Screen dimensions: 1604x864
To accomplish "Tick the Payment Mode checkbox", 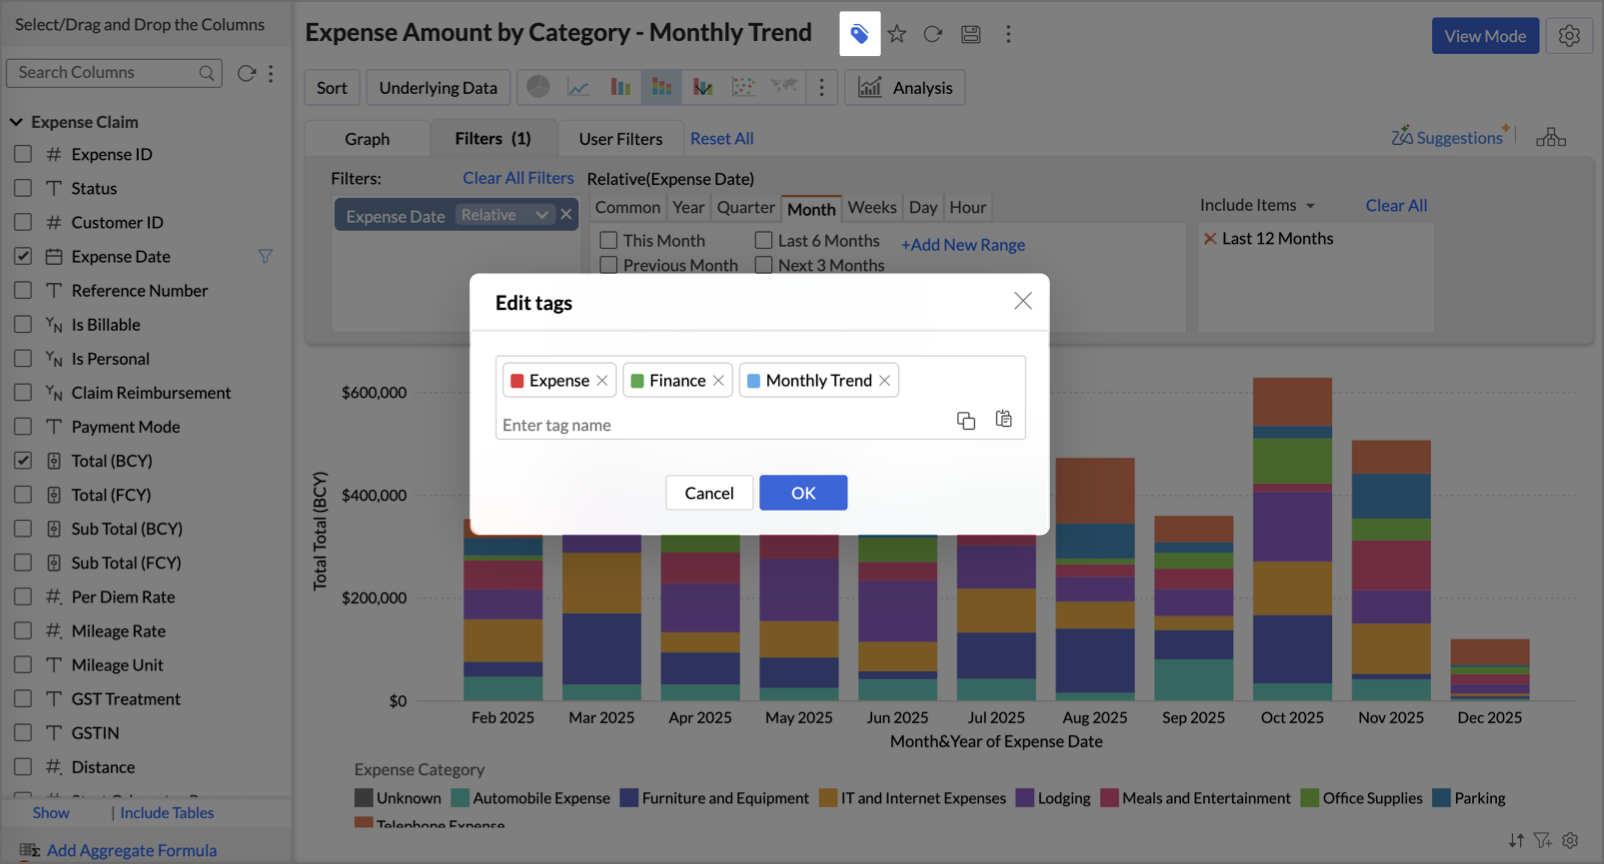I will point(23,427).
